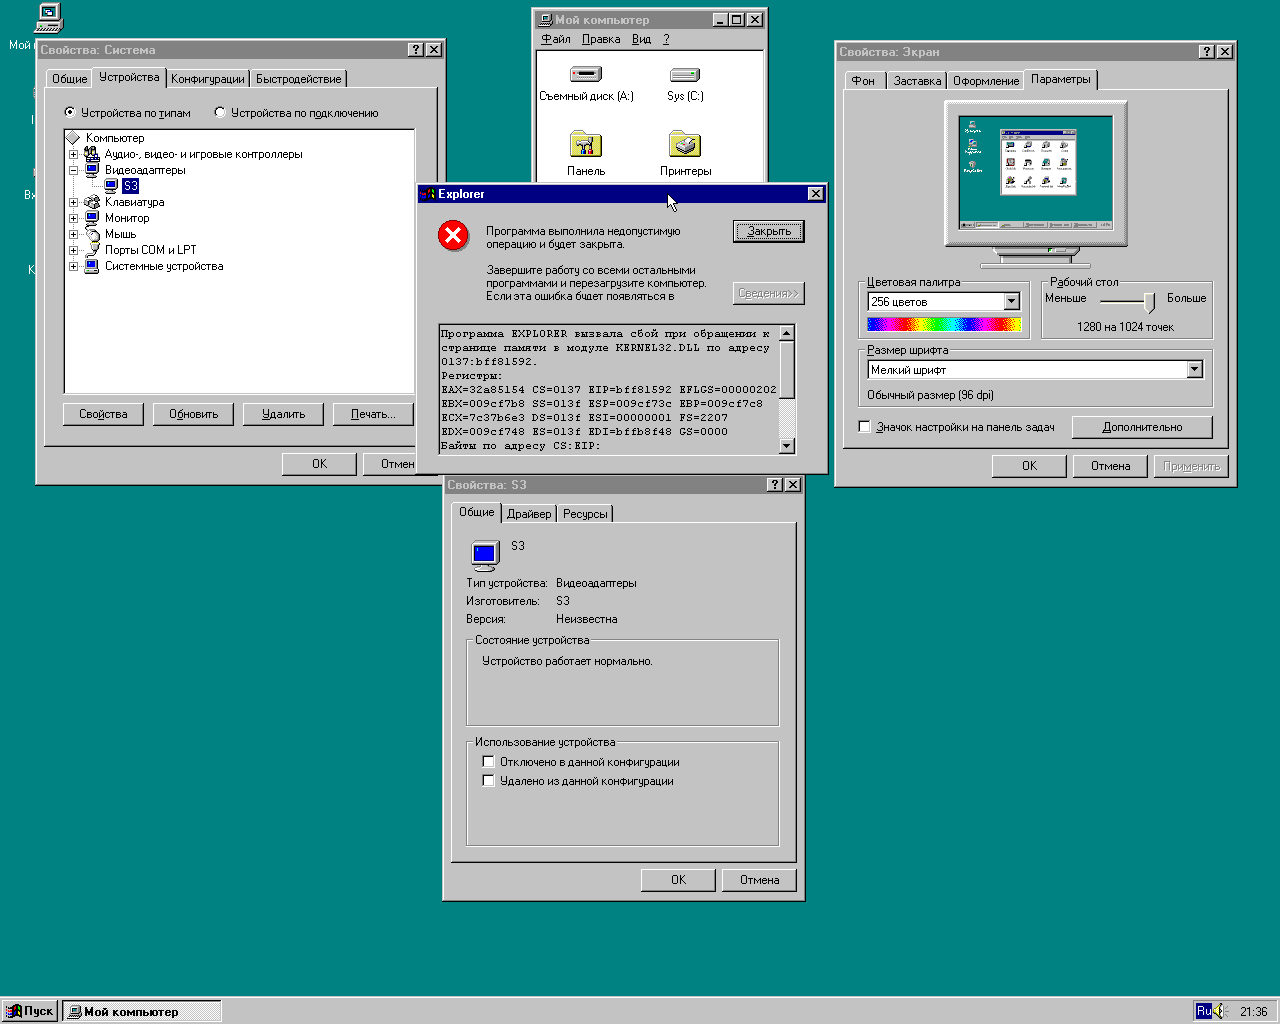Image resolution: width=1280 pixels, height=1024 pixels.
Task: Click Закрыть in the Explorer error dialog
Action: (769, 231)
